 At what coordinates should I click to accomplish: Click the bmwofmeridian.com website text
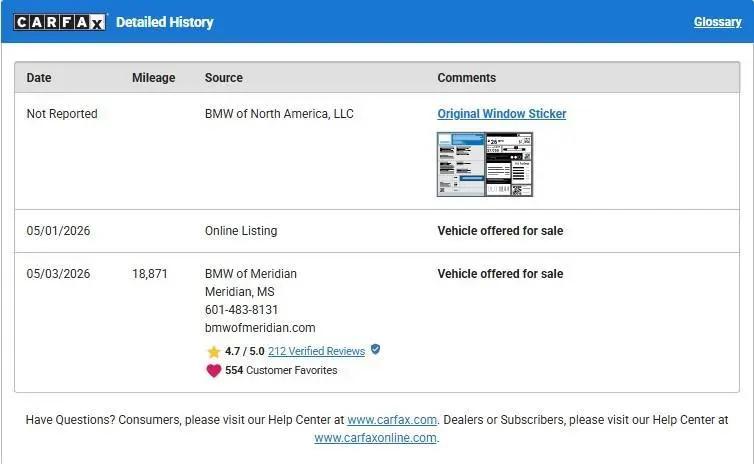pos(260,328)
